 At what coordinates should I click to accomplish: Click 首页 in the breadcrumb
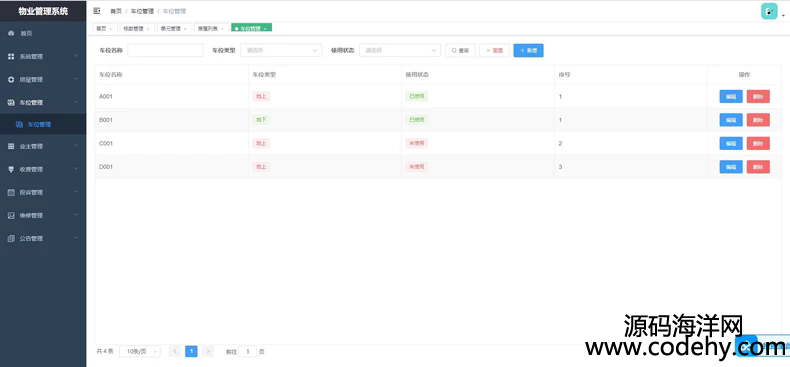click(116, 11)
